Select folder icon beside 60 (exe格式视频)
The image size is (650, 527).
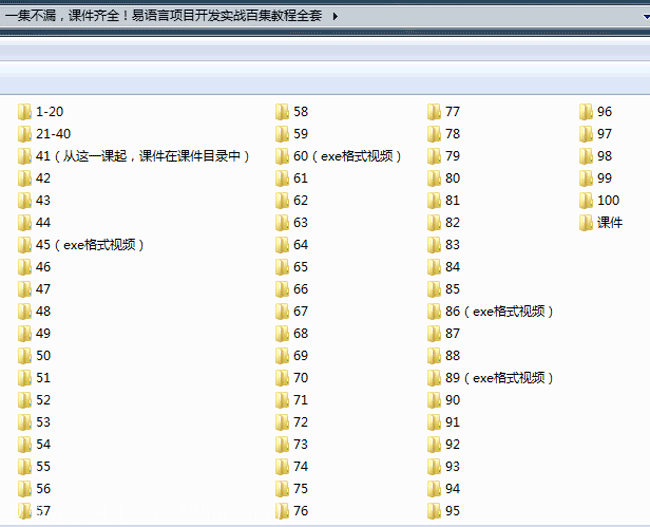pos(282,156)
